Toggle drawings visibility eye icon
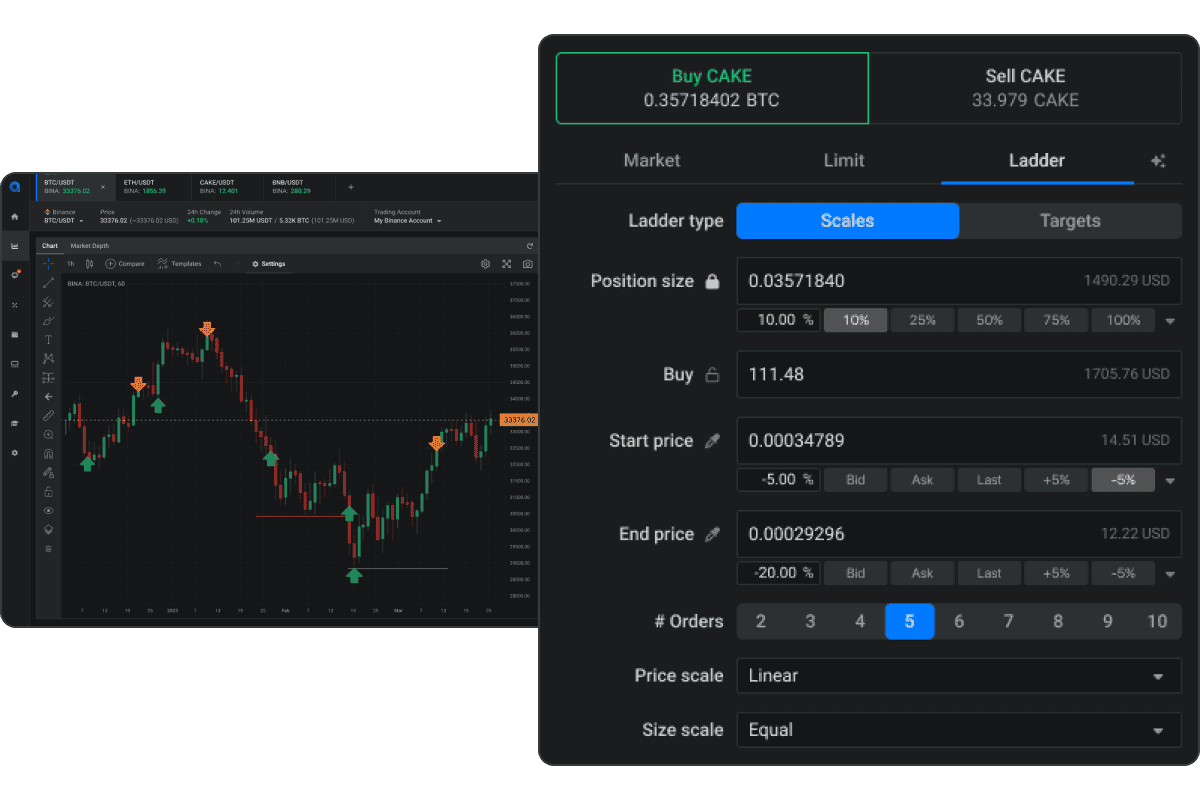Image resolution: width=1200 pixels, height=800 pixels. tap(48, 510)
